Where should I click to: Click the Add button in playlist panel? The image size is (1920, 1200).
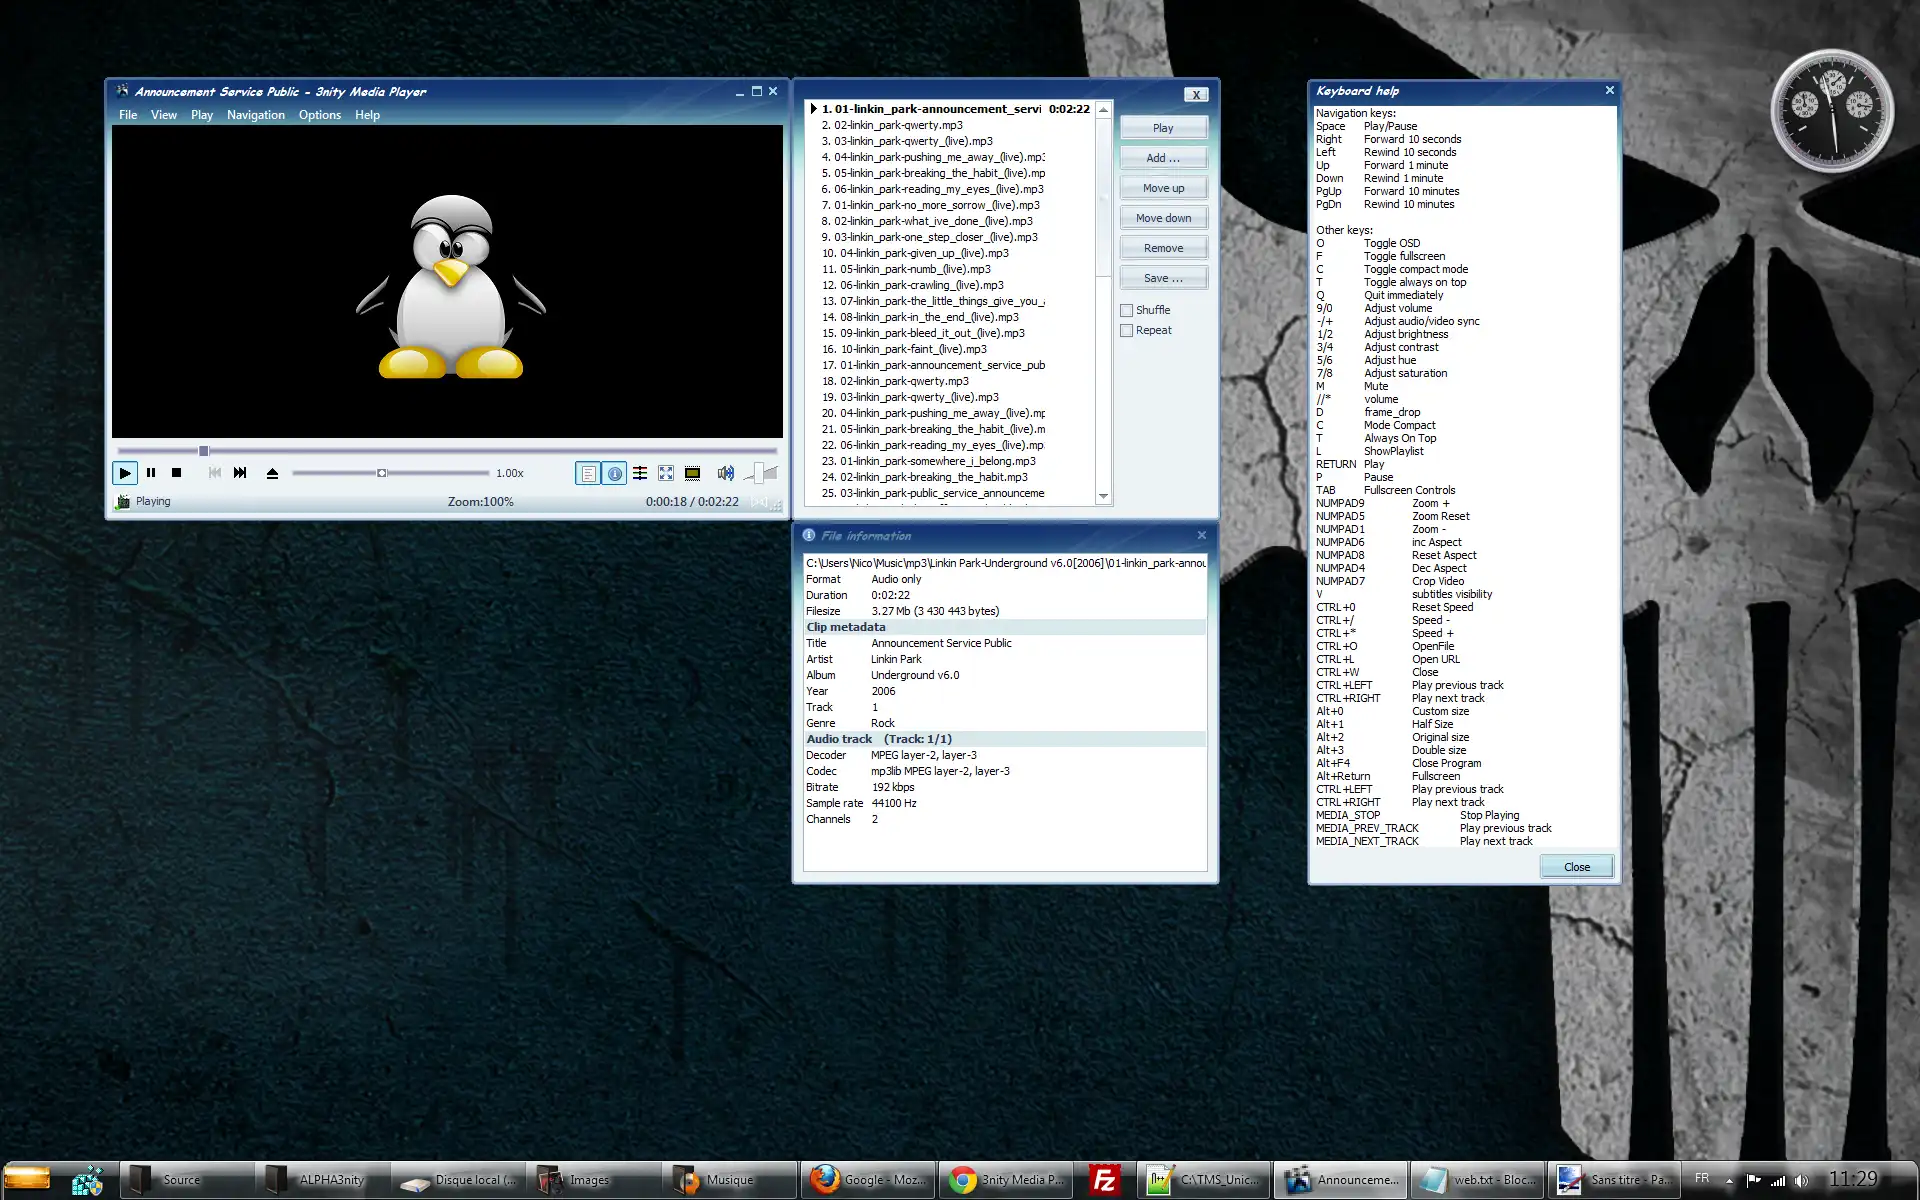pyautogui.click(x=1161, y=156)
